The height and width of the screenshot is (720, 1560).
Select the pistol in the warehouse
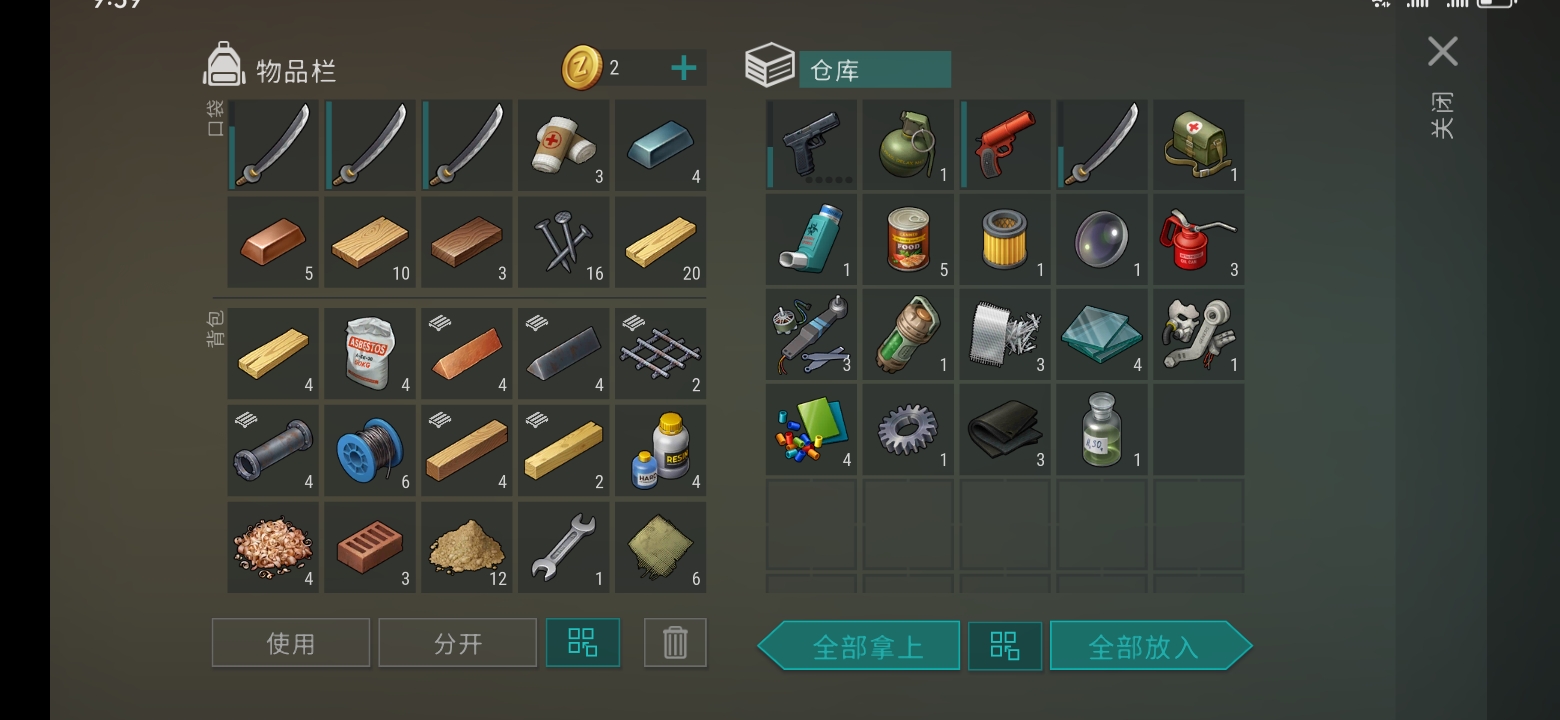click(x=812, y=145)
